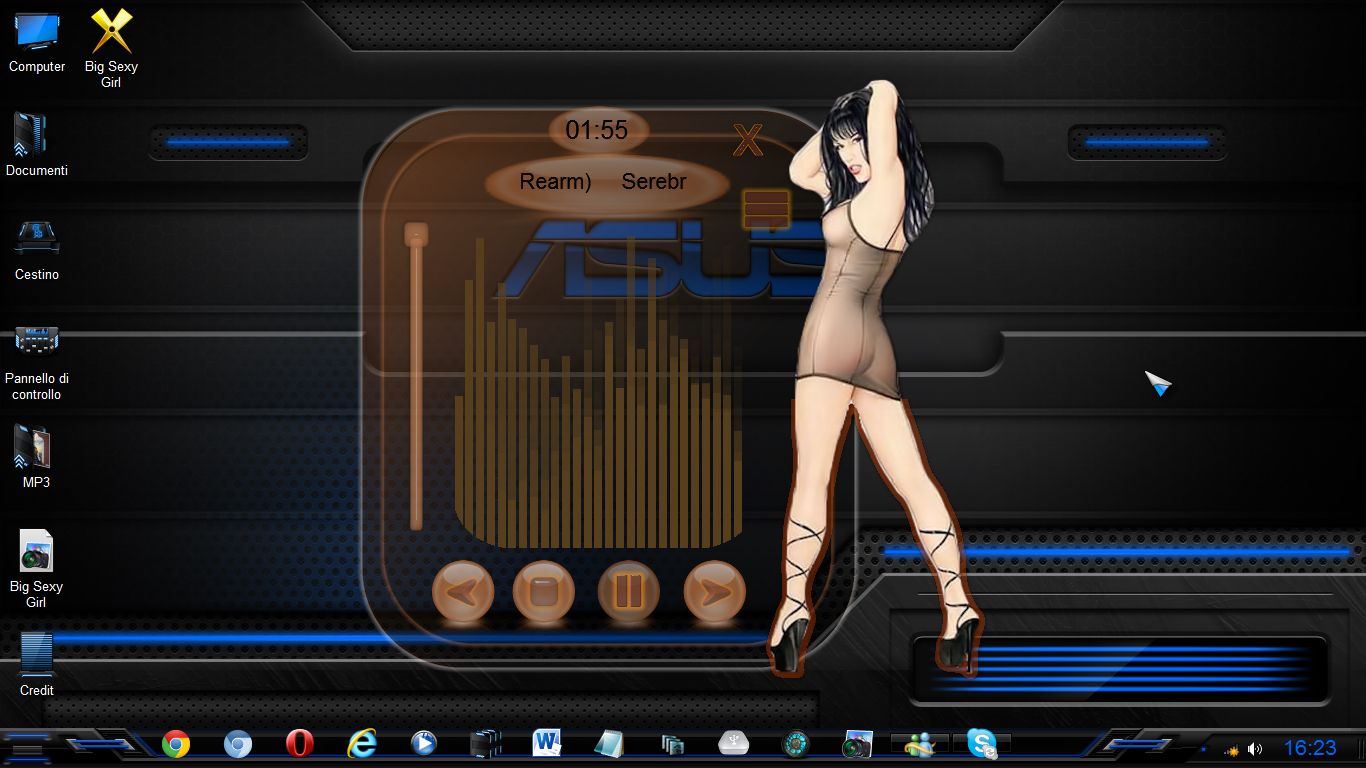Image resolution: width=1366 pixels, height=768 pixels.
Task: Open Skype from the taskbar
Action: 981,744
